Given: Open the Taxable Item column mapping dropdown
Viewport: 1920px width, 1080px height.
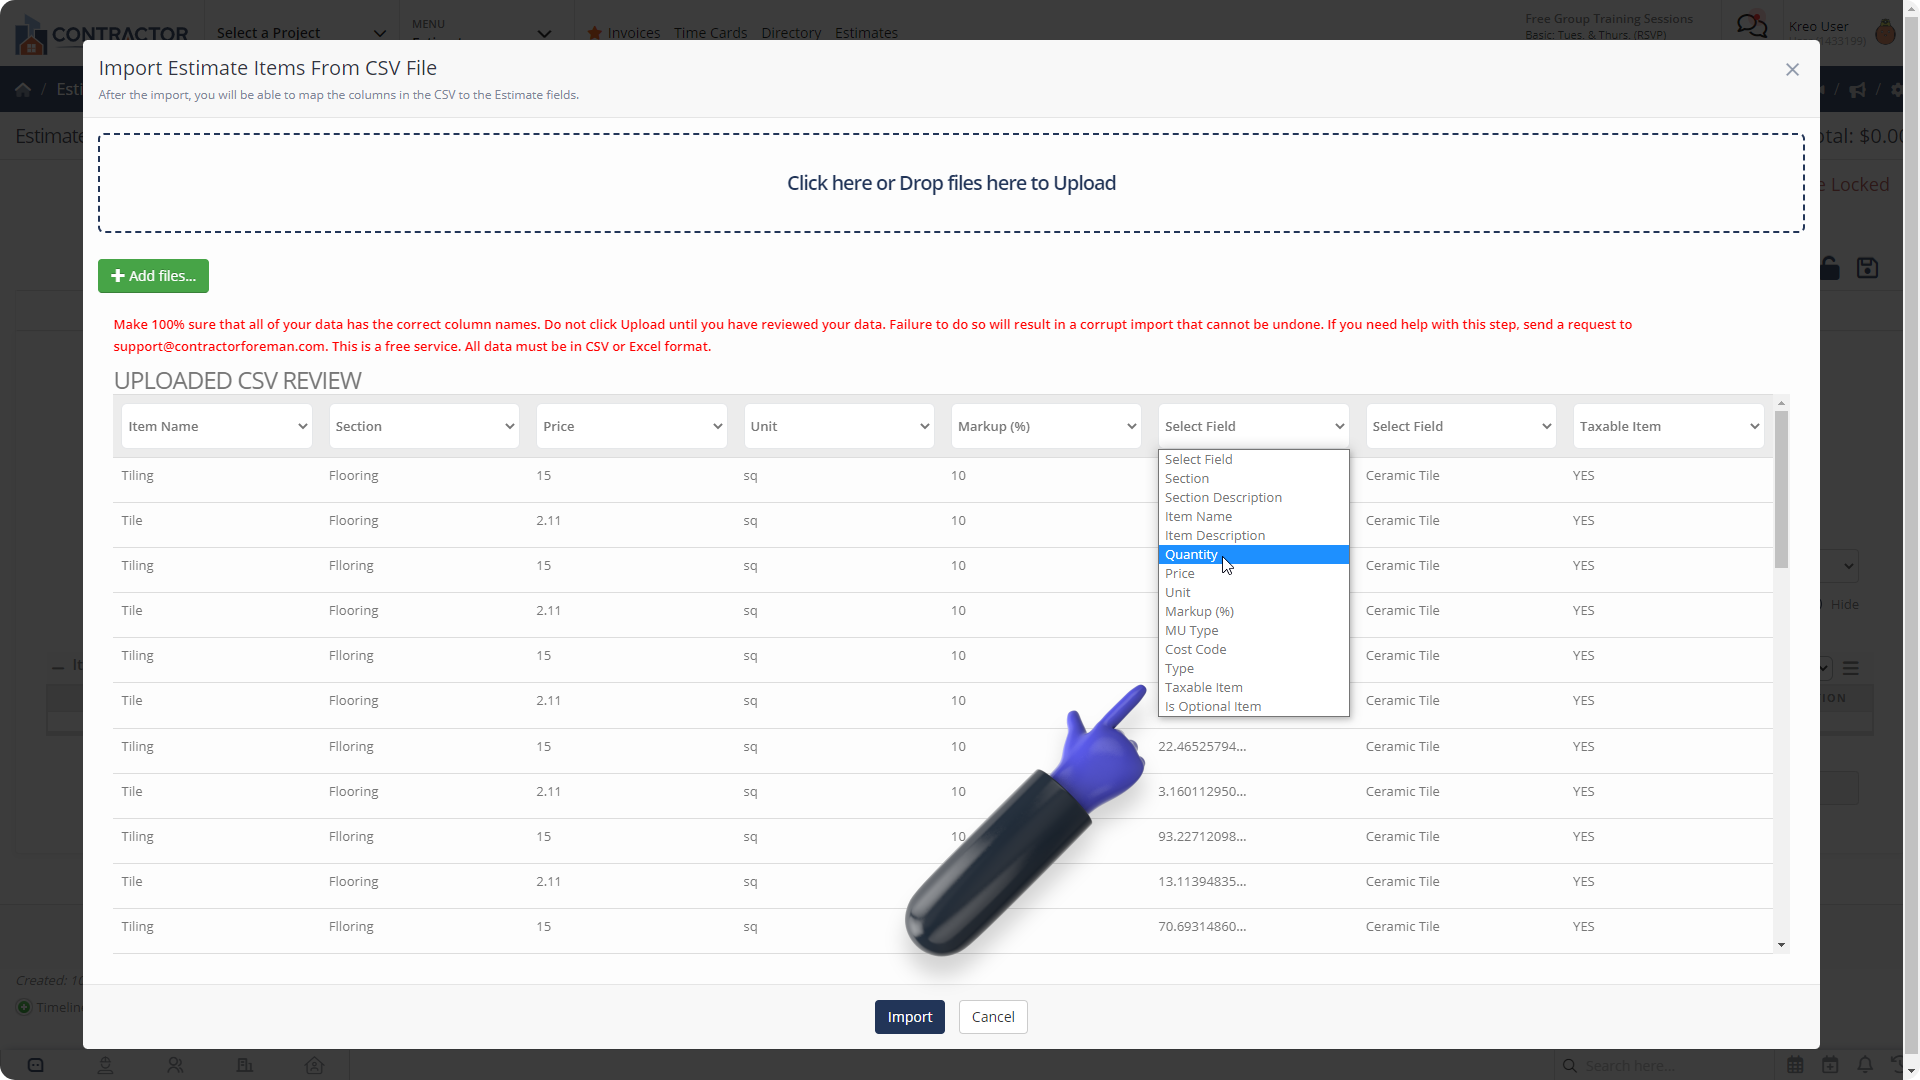Looking at the screenshot, I should 1668,426.
